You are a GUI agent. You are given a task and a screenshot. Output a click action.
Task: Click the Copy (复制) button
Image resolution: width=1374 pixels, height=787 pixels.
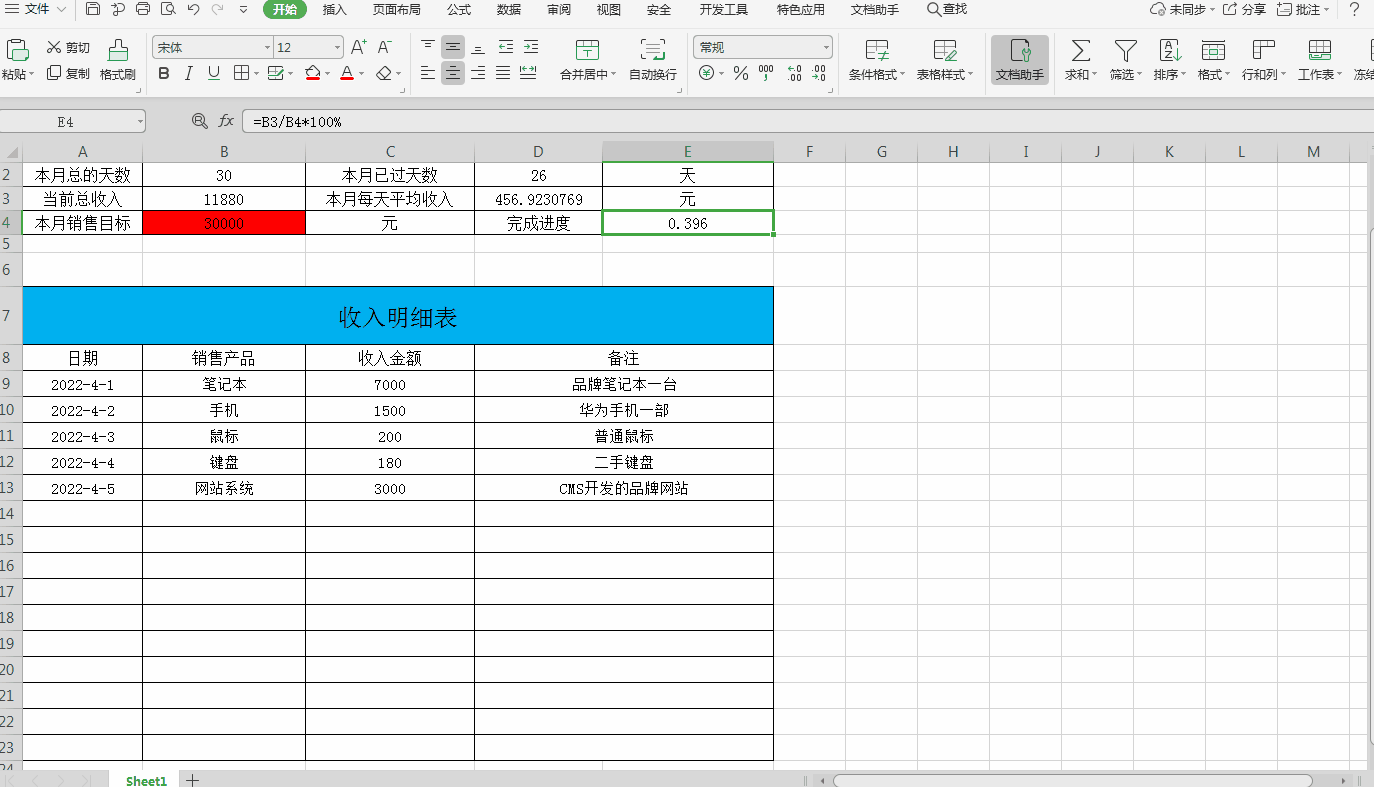point(68,74)
